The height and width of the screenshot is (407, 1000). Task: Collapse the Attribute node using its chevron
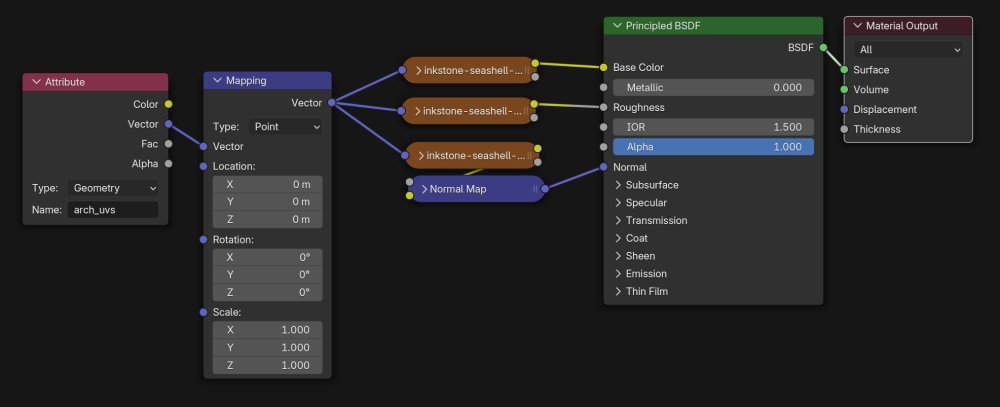[x=37, y=81]
